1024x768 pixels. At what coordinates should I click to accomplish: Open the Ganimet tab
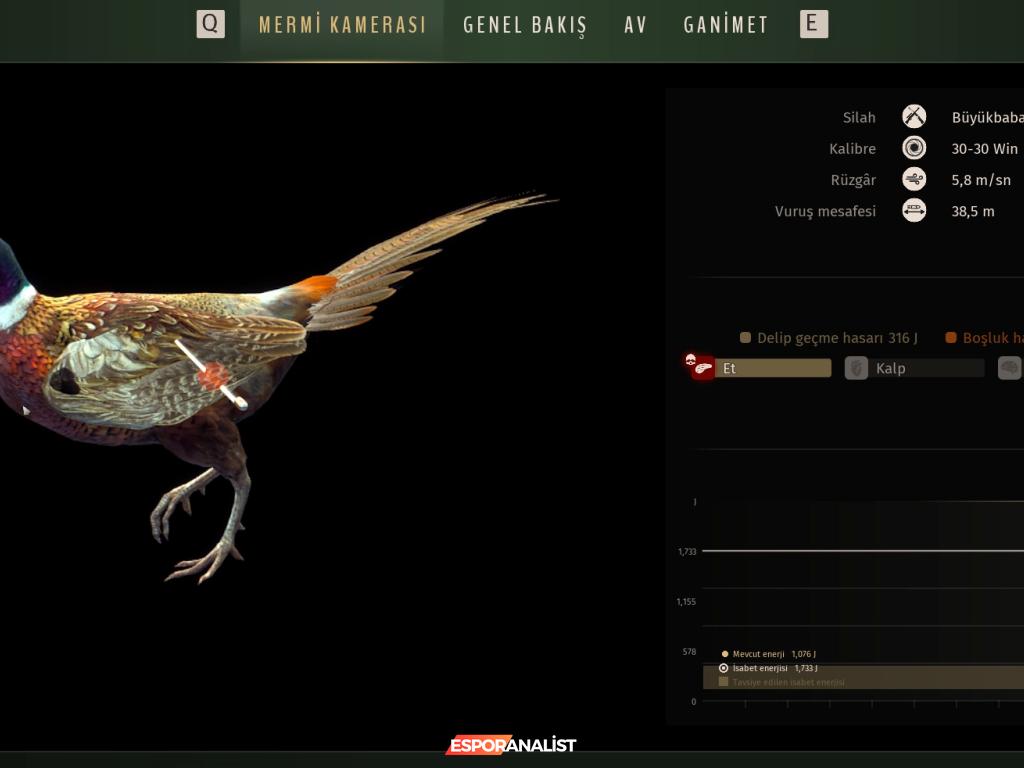pos(725,25)
